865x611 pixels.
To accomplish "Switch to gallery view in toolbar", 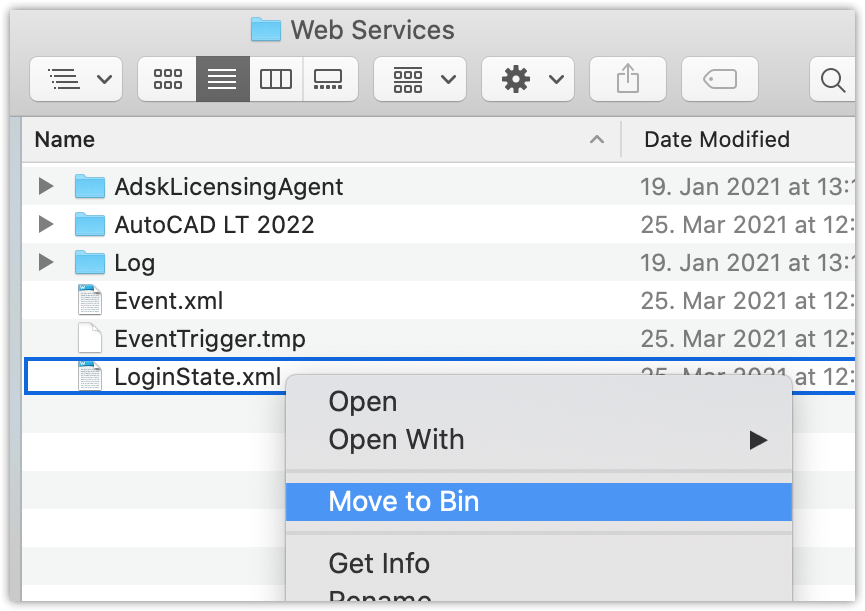I will (x=328, y=79).
